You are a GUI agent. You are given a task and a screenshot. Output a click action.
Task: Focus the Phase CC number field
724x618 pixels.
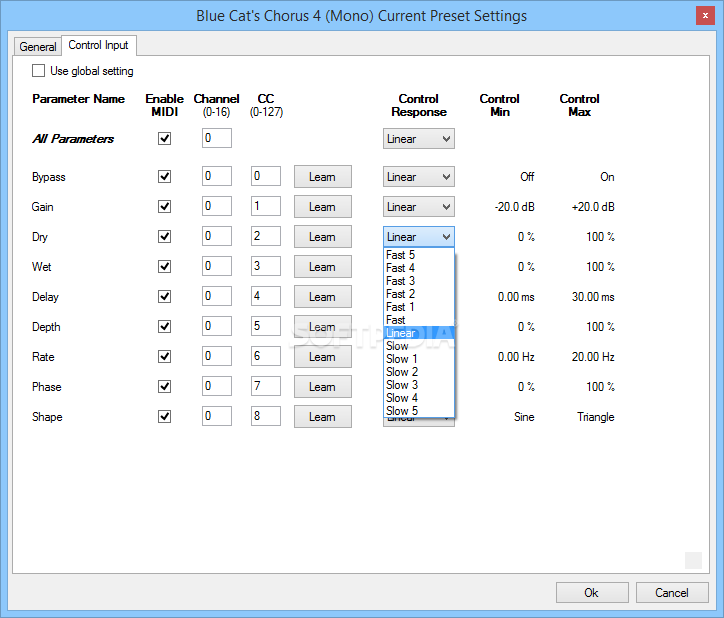[265, 386]
